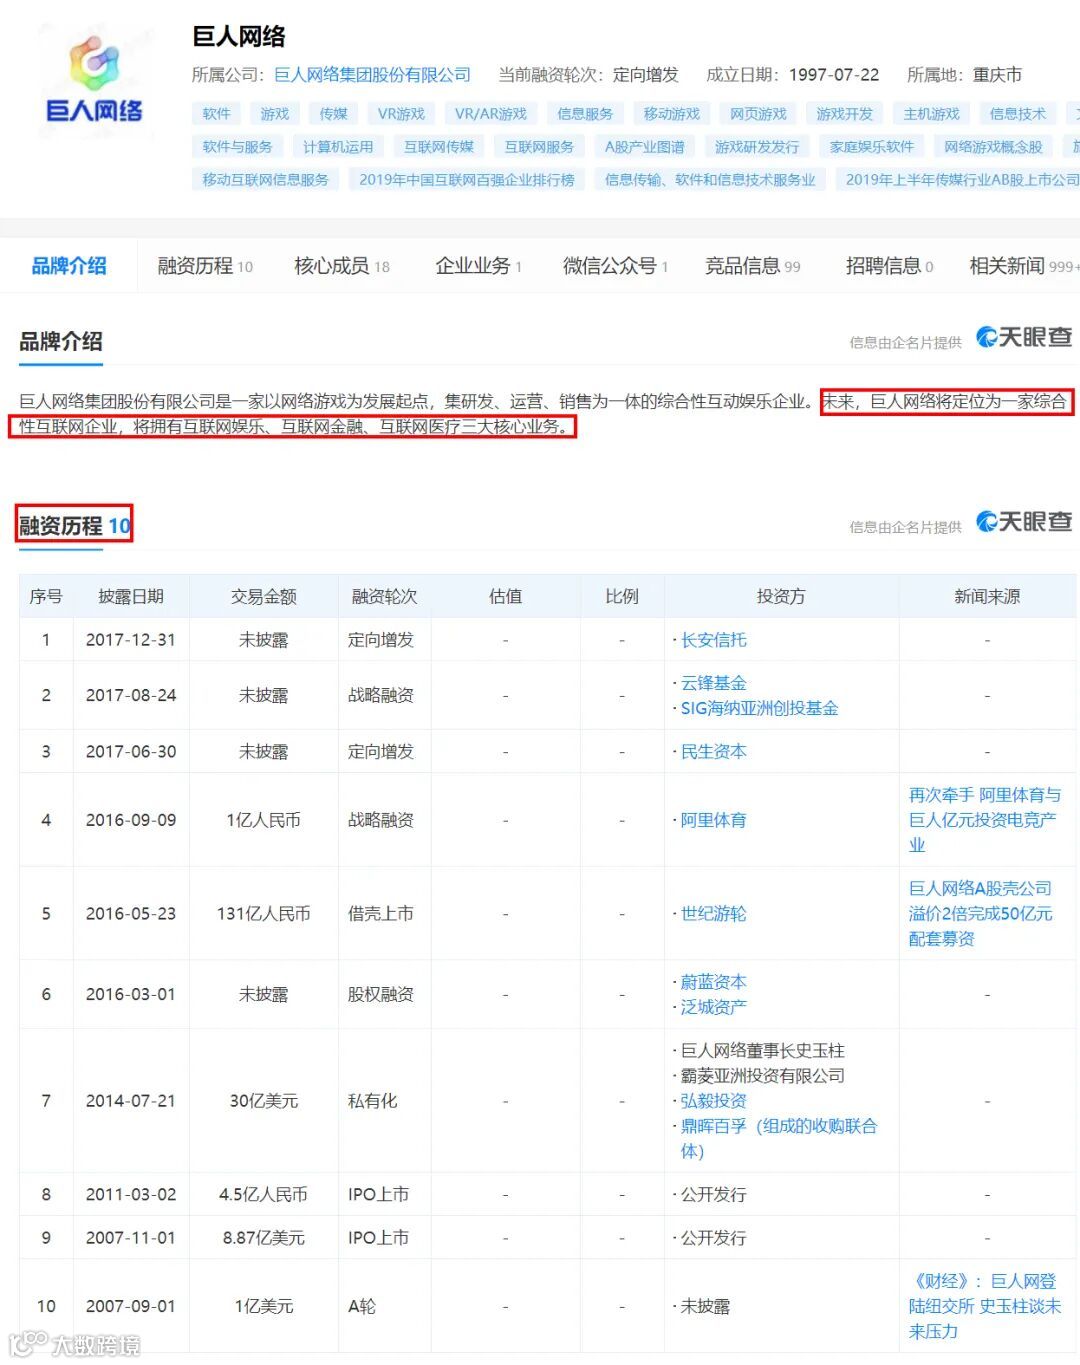Click the 天眼查 logo beside 品牌介绍

click(x=1024, y=338)
